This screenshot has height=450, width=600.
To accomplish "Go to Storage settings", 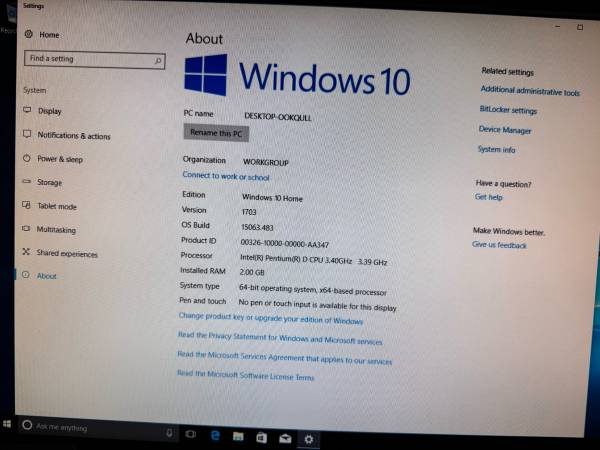I will [x=49, y=183].
